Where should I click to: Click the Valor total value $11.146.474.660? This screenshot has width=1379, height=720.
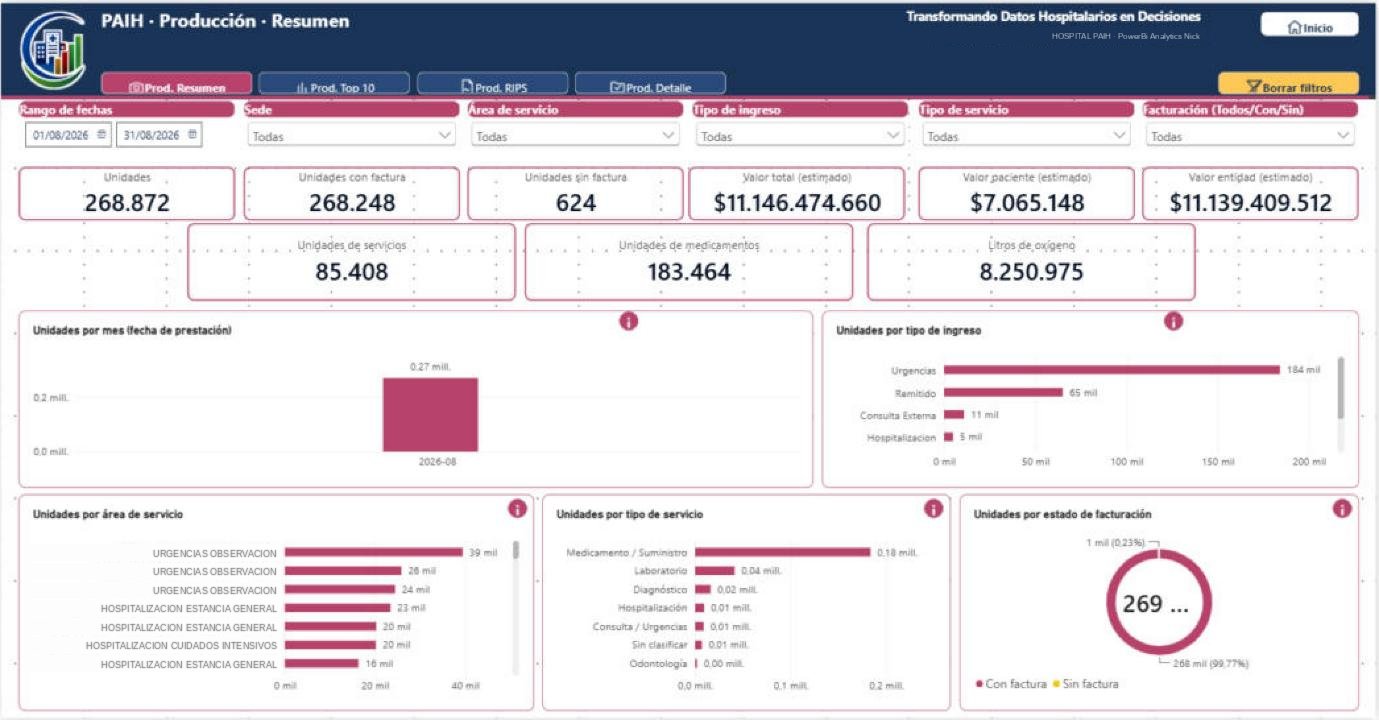tap(797, 203)
